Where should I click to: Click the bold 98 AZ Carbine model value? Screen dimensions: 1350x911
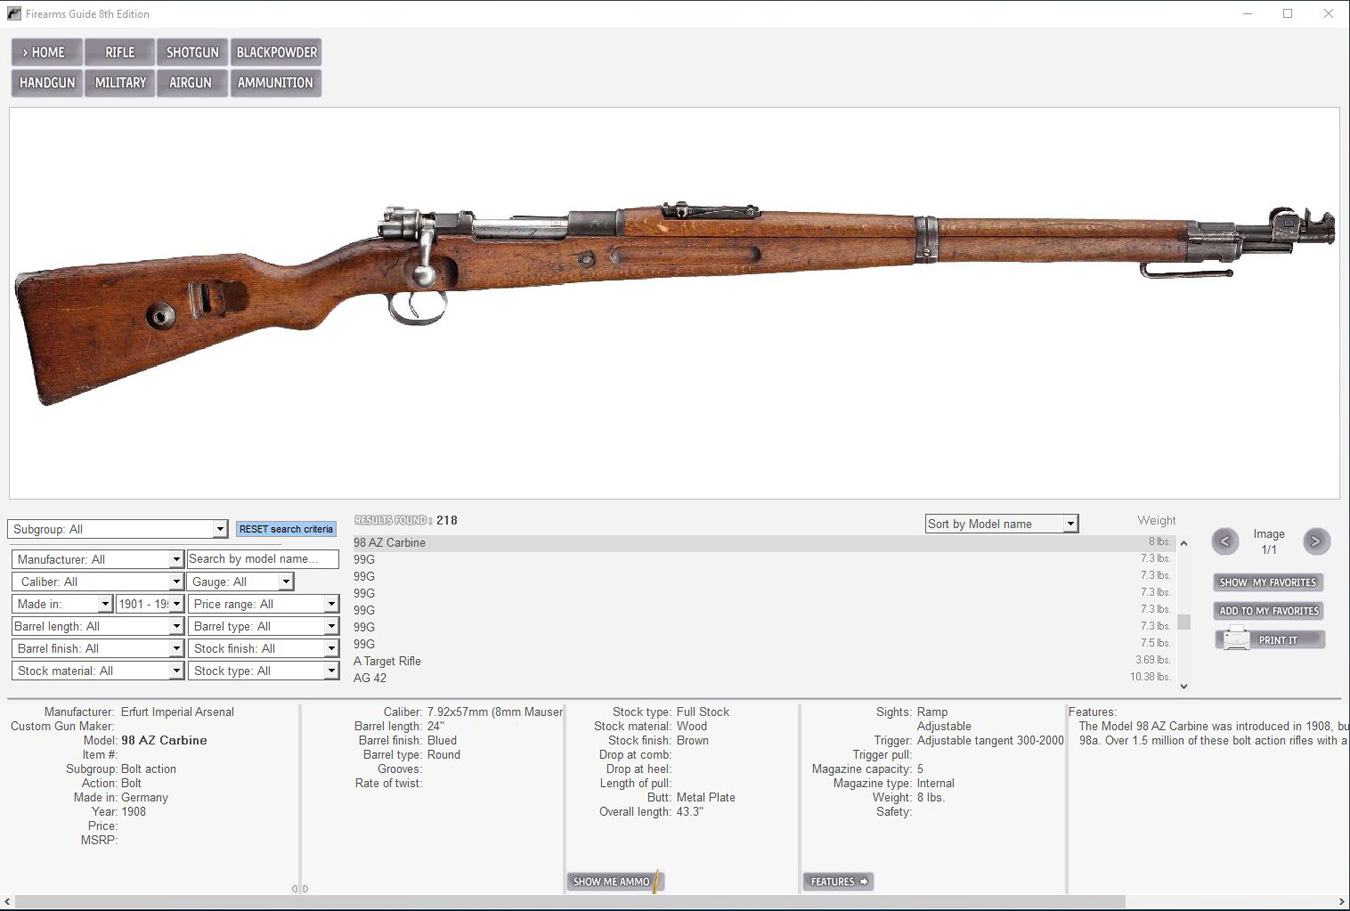pyautogui.click(x=164, y=741)
